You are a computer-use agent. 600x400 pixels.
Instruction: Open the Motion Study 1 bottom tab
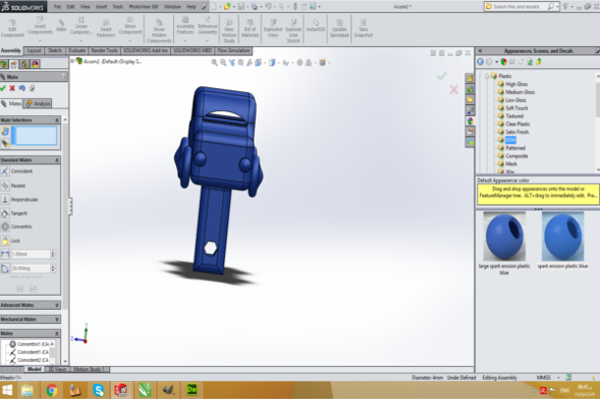pos(87,369)
